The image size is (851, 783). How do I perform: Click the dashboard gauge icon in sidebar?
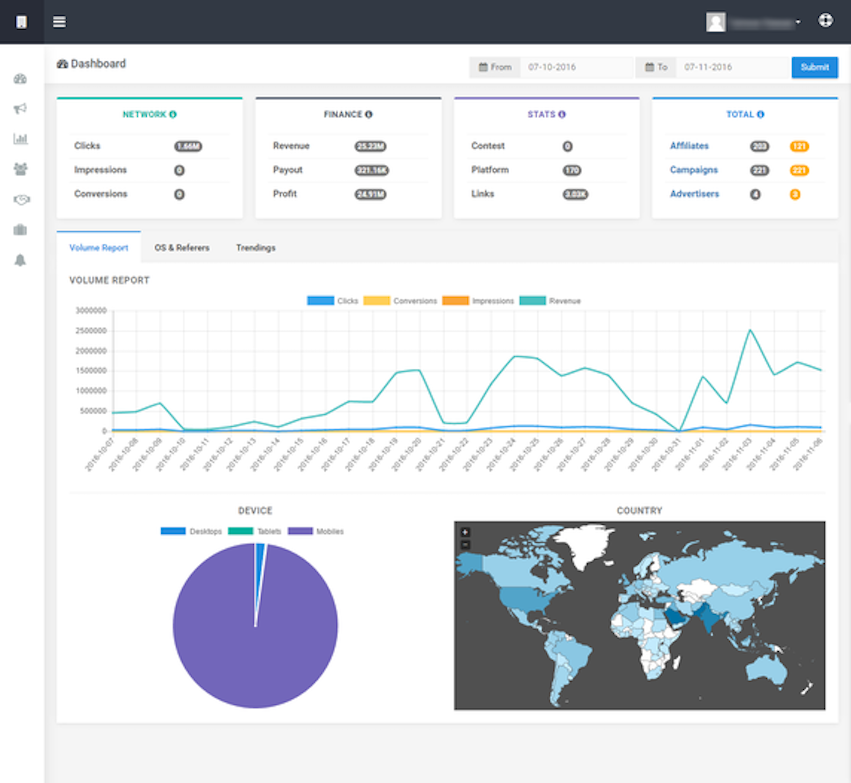pyautogui.click(x=20, y=79)
